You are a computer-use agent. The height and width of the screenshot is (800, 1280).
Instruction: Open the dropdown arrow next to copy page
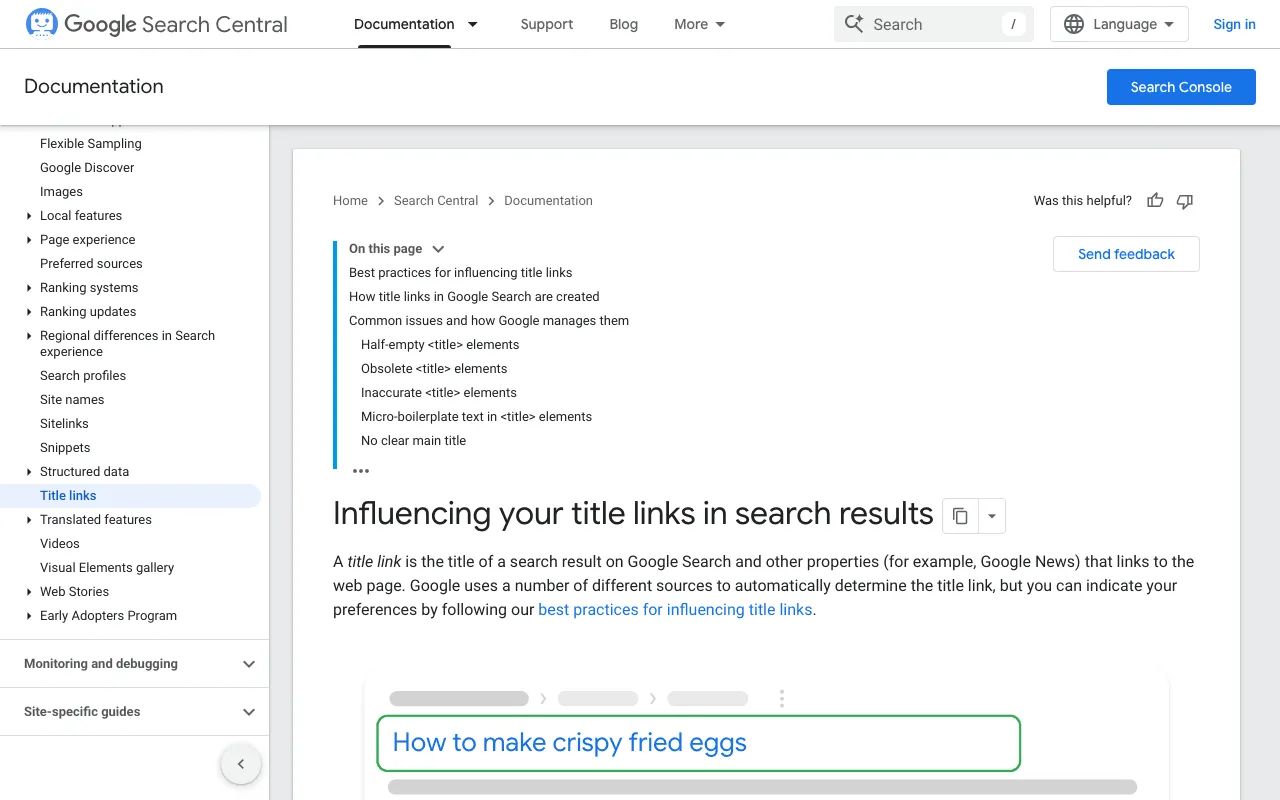point(991,516)
